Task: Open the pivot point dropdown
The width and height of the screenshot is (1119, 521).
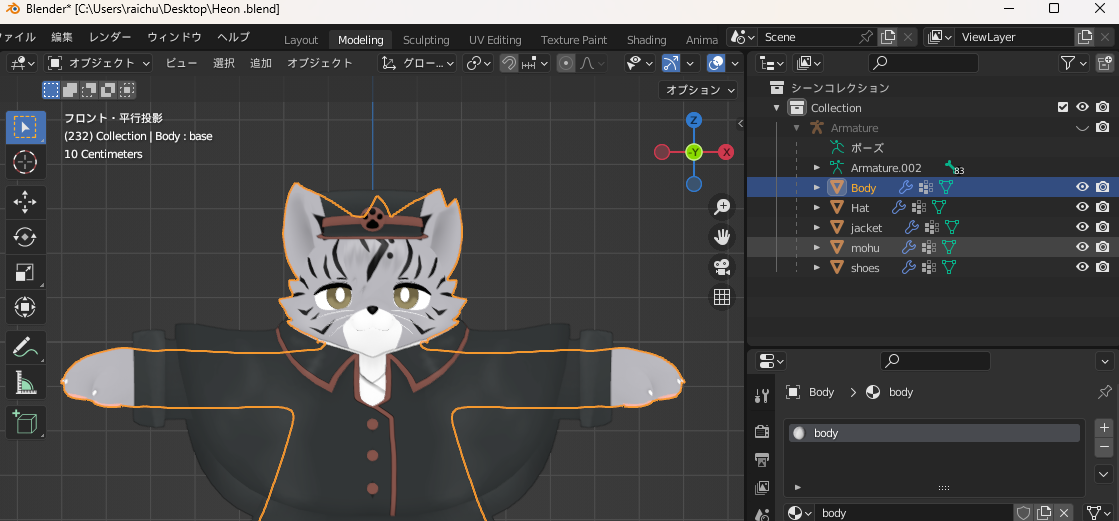Action: click(x=479, y=64)
